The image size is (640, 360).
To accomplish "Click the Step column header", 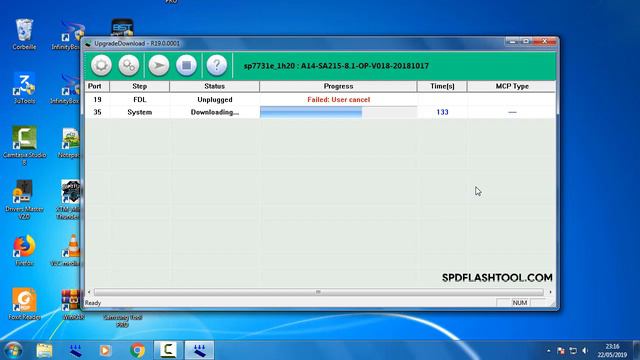I will pyautogui.click(x=140, y=86).
